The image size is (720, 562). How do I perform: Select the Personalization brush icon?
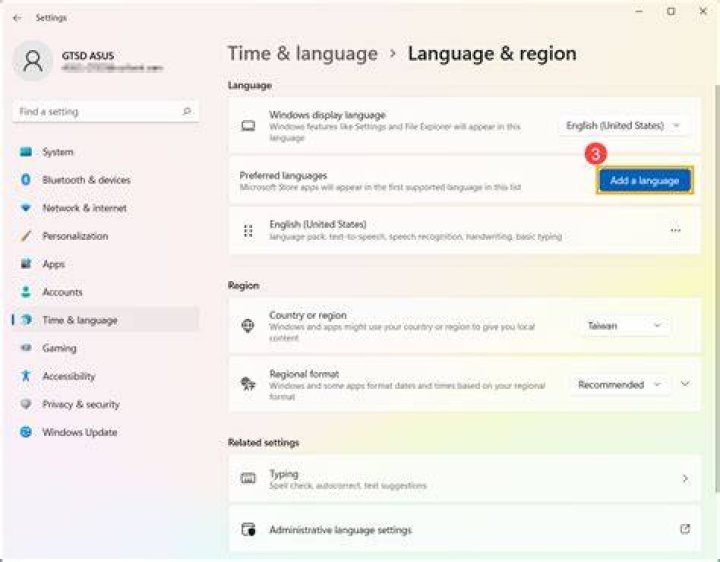(x=26, y=236)
